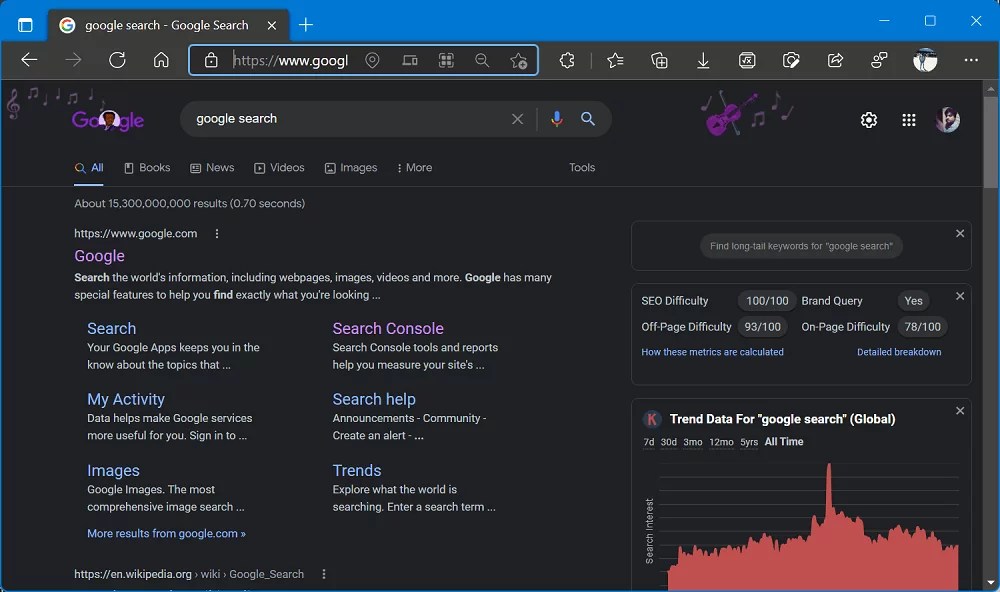Click the Keywords Everywhere K icon

651,419
